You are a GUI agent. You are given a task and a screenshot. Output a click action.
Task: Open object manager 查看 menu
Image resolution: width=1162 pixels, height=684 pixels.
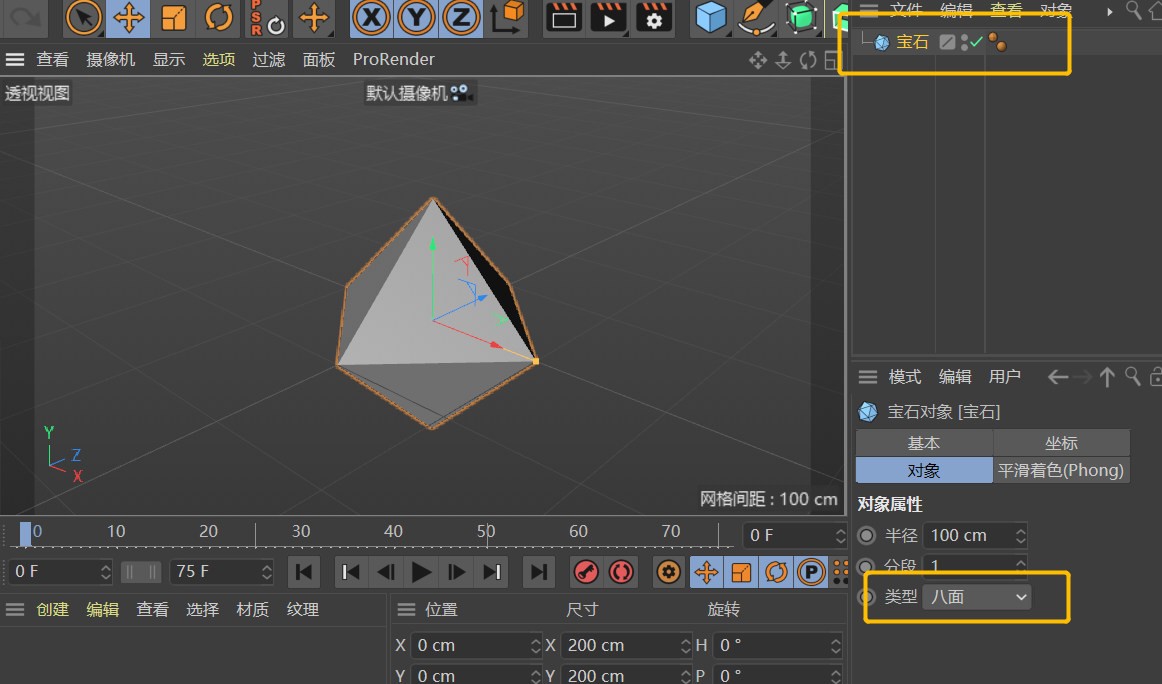click(x=1006, y=10)
